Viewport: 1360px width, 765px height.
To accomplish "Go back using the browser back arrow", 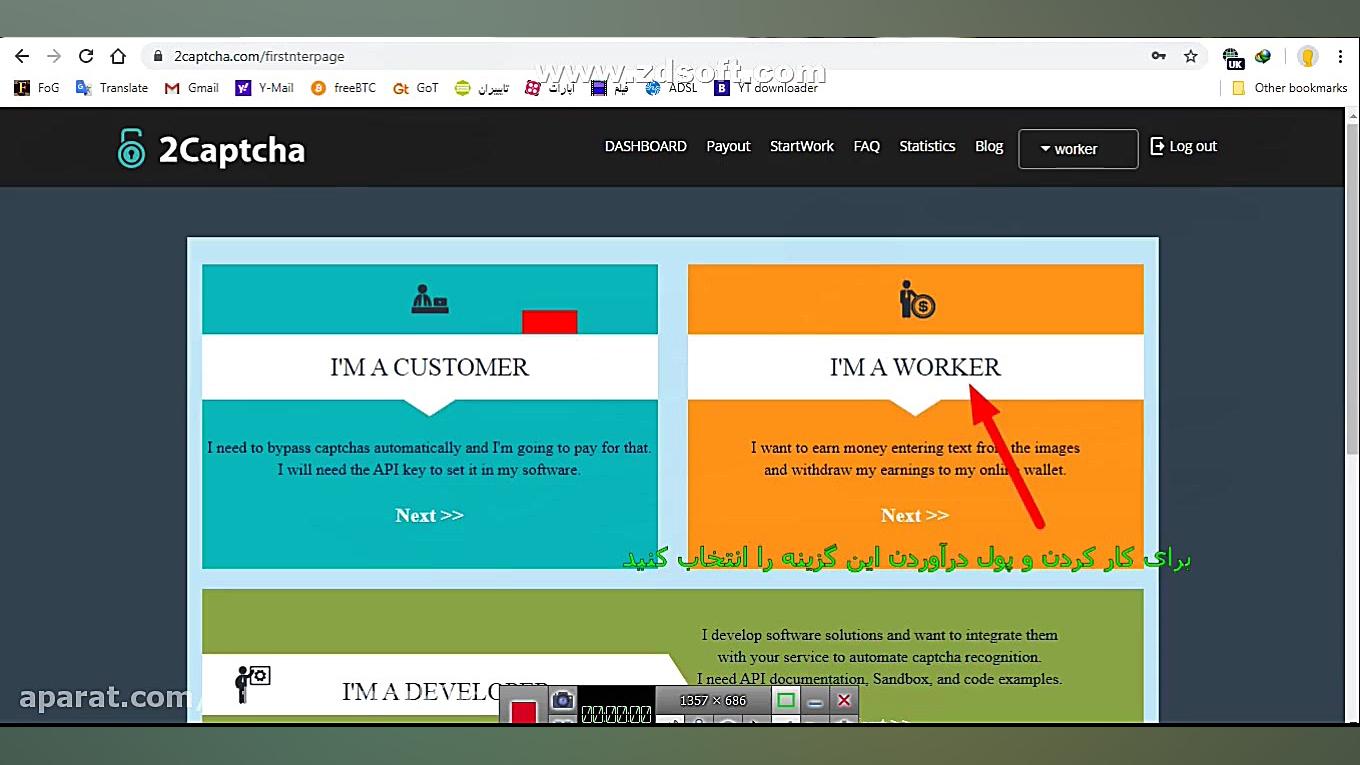I will pyautogui.click(x=22, y=56).
